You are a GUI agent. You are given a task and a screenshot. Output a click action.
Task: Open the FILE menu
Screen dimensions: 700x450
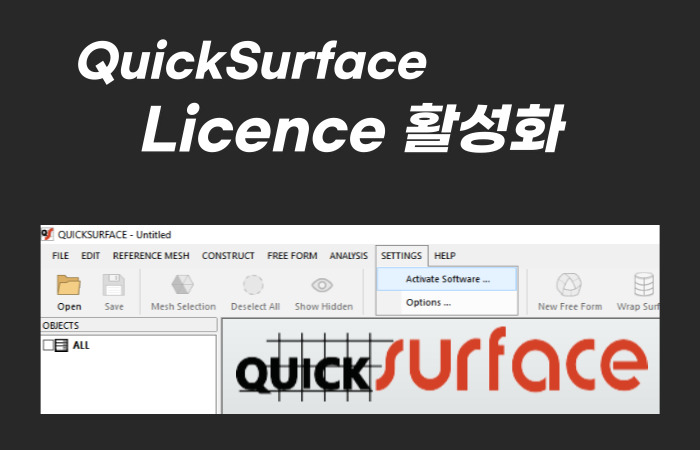[x=60, y=256]
